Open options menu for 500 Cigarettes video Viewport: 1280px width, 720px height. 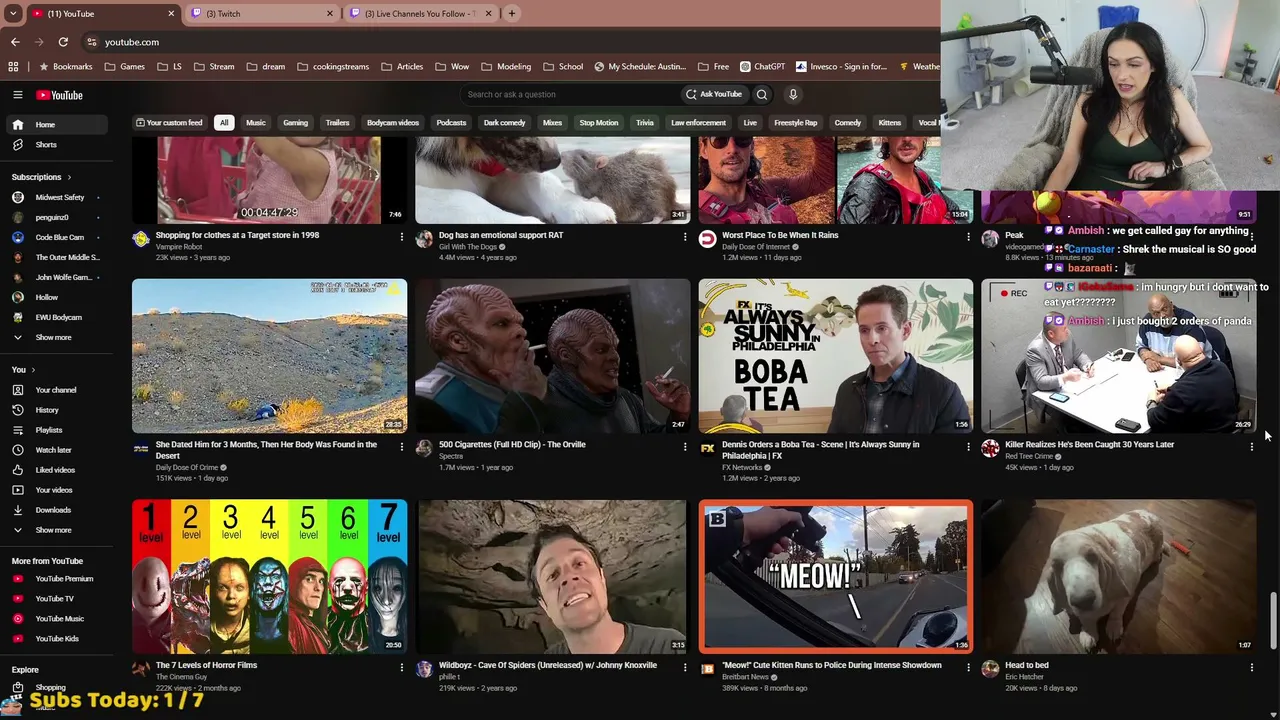click(685, 446)
